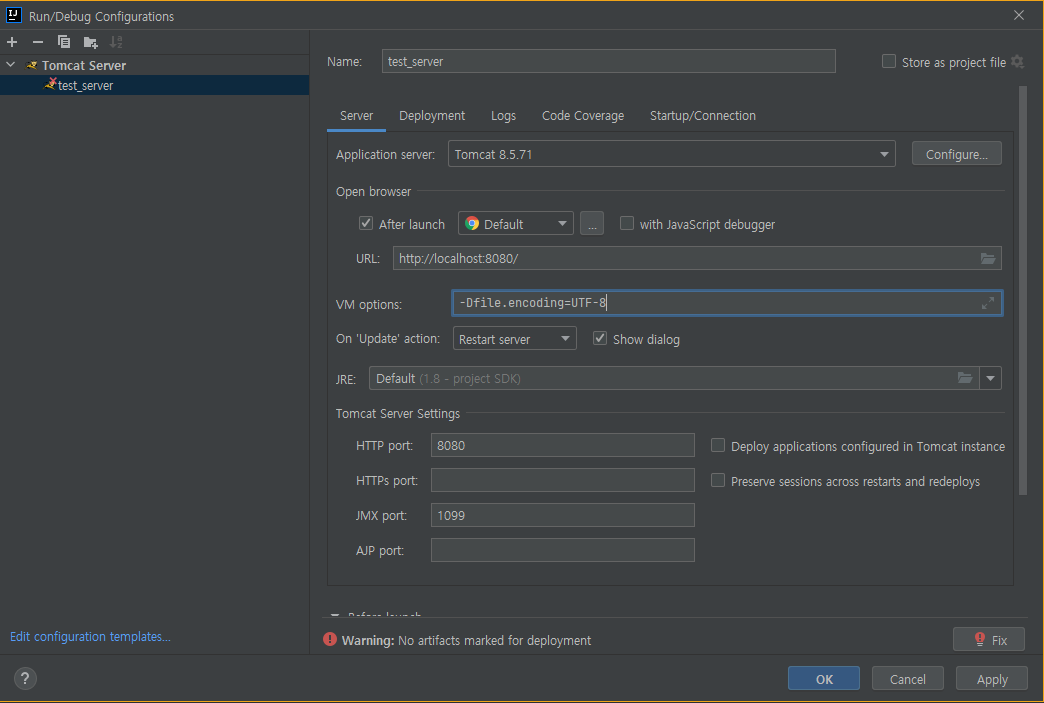Click the Tomcat Server group icon
The width and height of the screenshot is (1044, 703).
[x=31, y=65]
